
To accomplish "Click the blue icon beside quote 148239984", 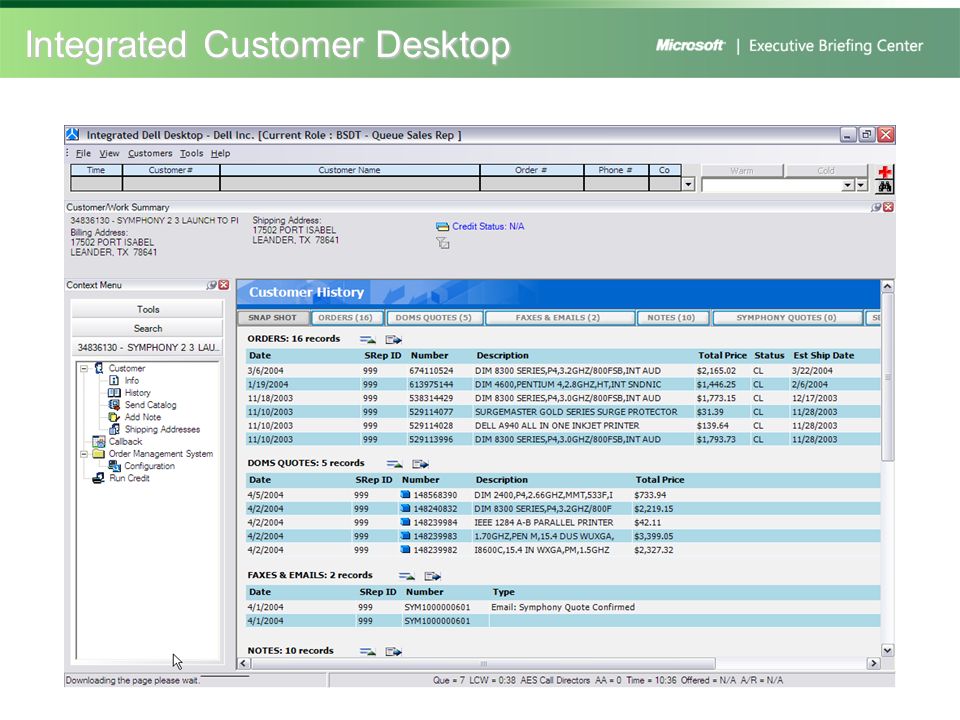I will pyautogui.click(x=405, y=522).
